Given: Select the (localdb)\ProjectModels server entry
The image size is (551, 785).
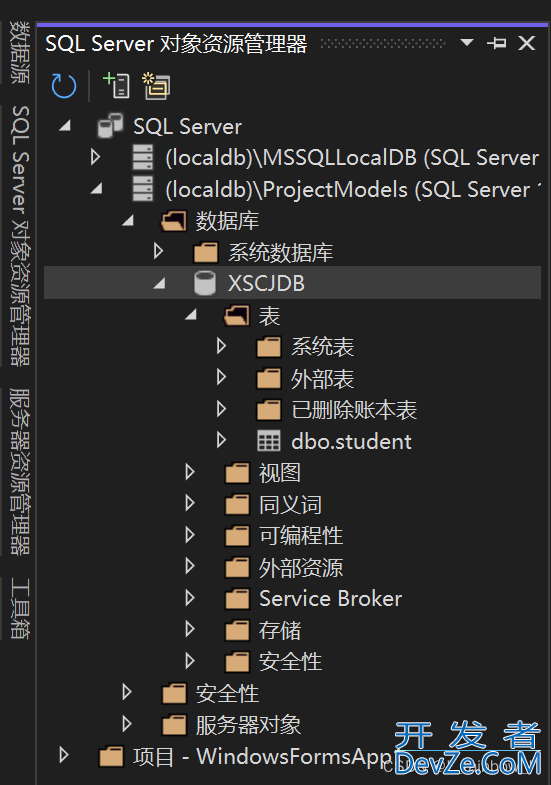Looking at the screenshot, I should (353, 190).
